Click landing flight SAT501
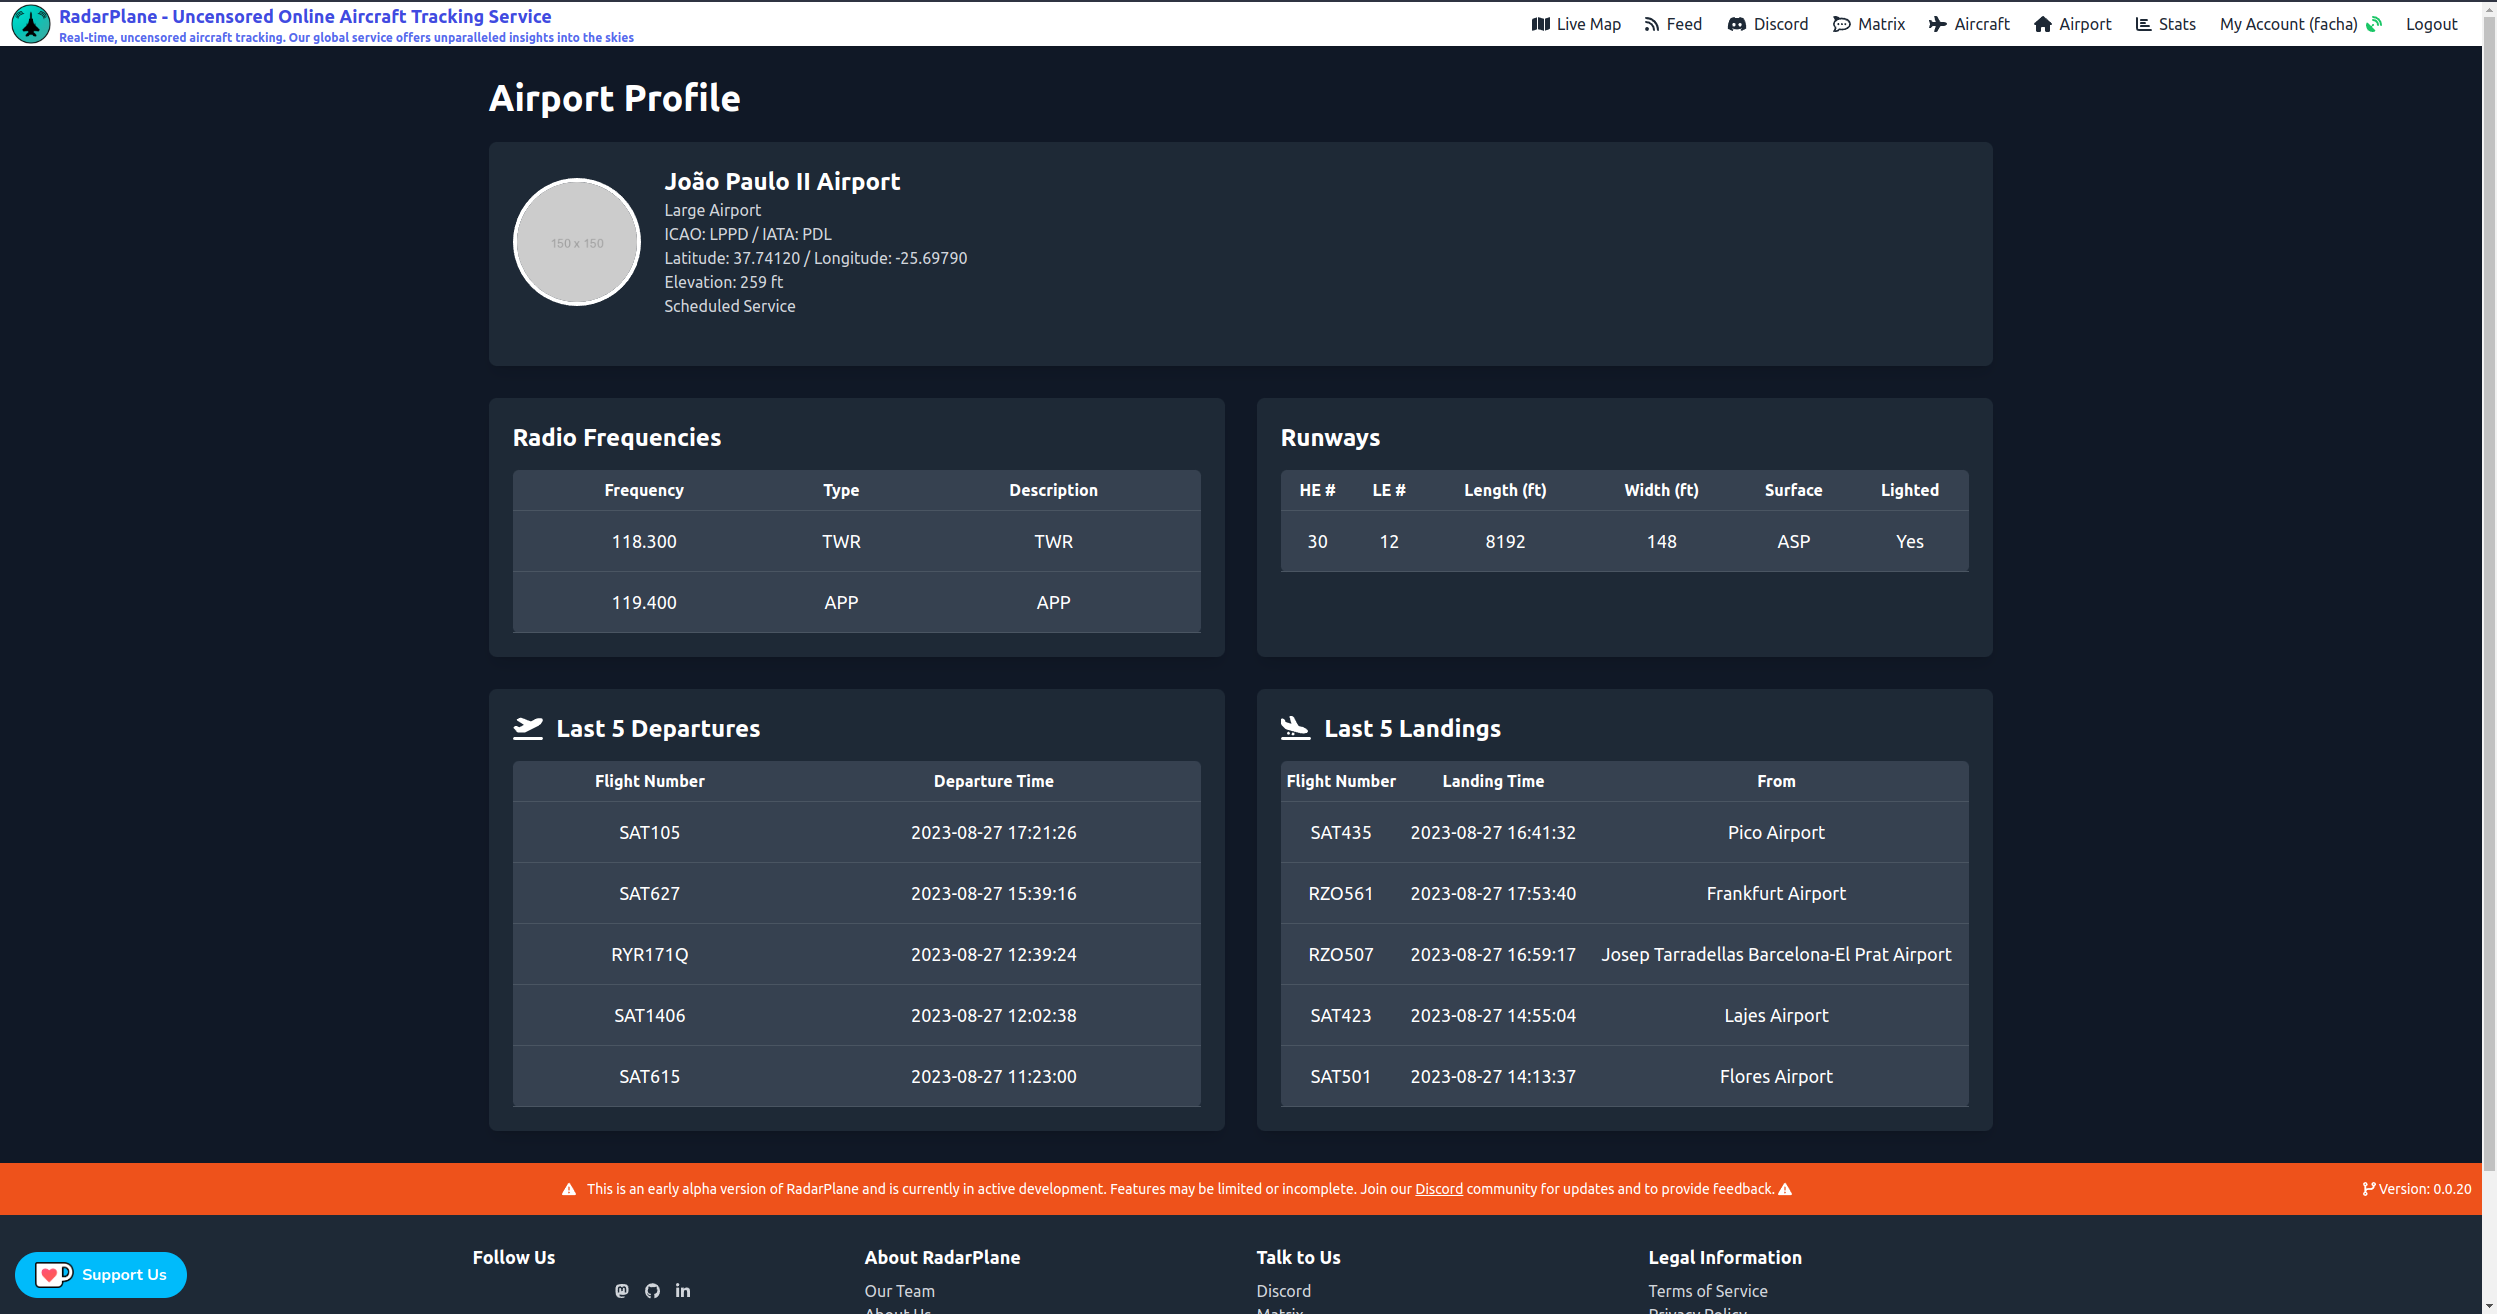Screen dimensions: 2497x1314 [1341, 1076]
